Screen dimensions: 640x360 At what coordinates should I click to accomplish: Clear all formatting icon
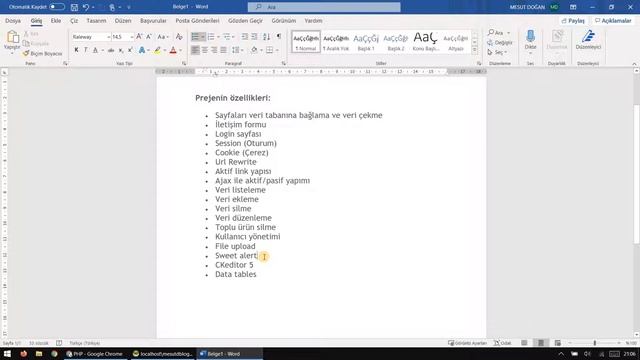[x=179, y=37]
